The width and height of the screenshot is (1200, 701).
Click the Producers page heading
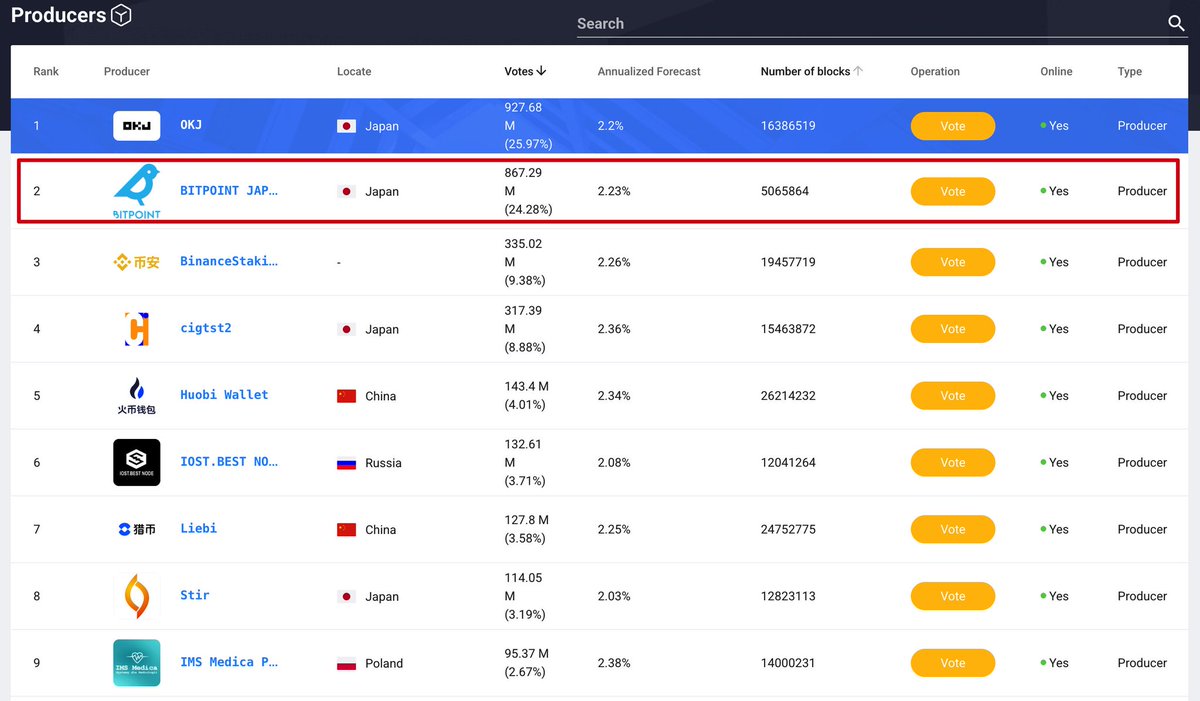(58, 16)
